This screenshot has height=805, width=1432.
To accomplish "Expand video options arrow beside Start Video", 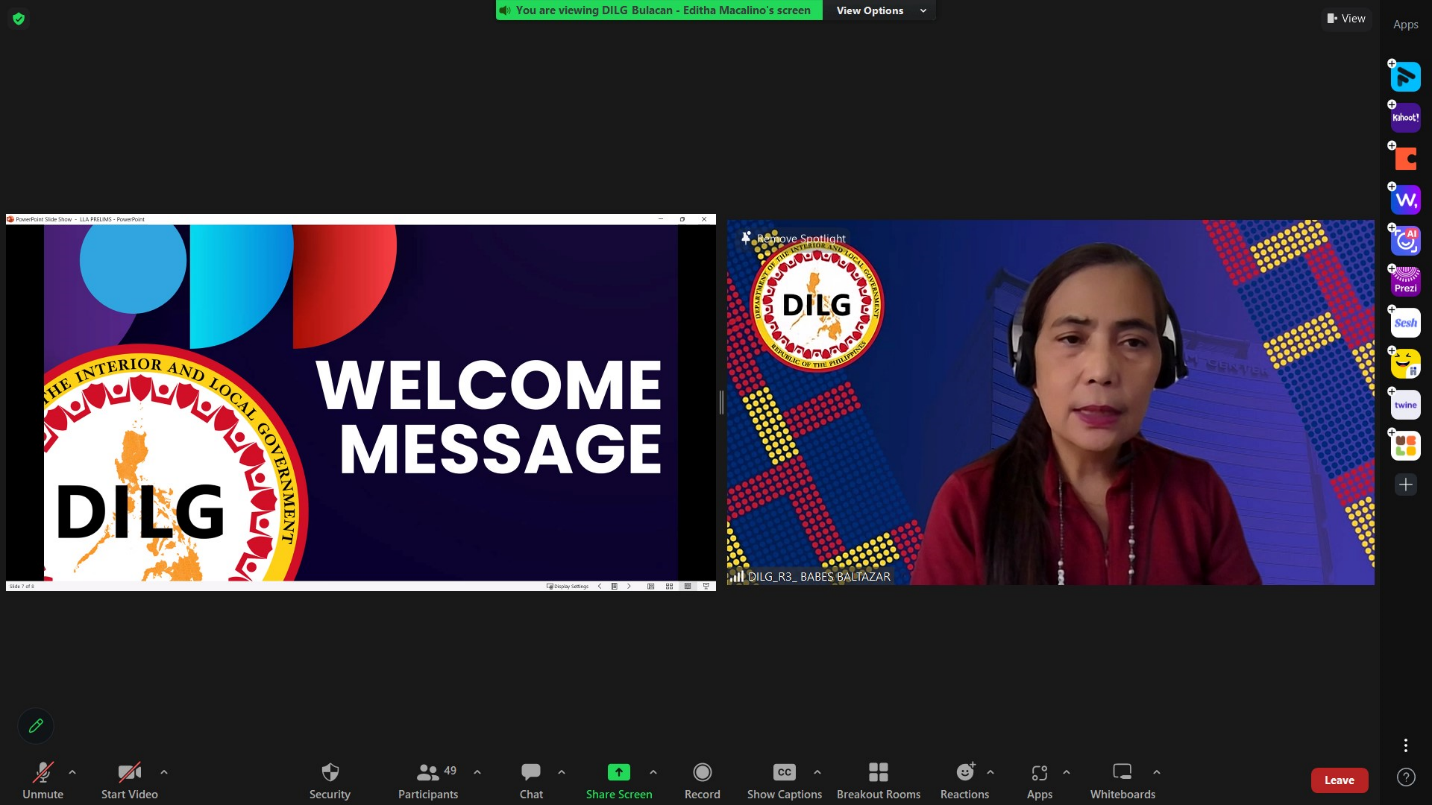I will click(164, 772).
